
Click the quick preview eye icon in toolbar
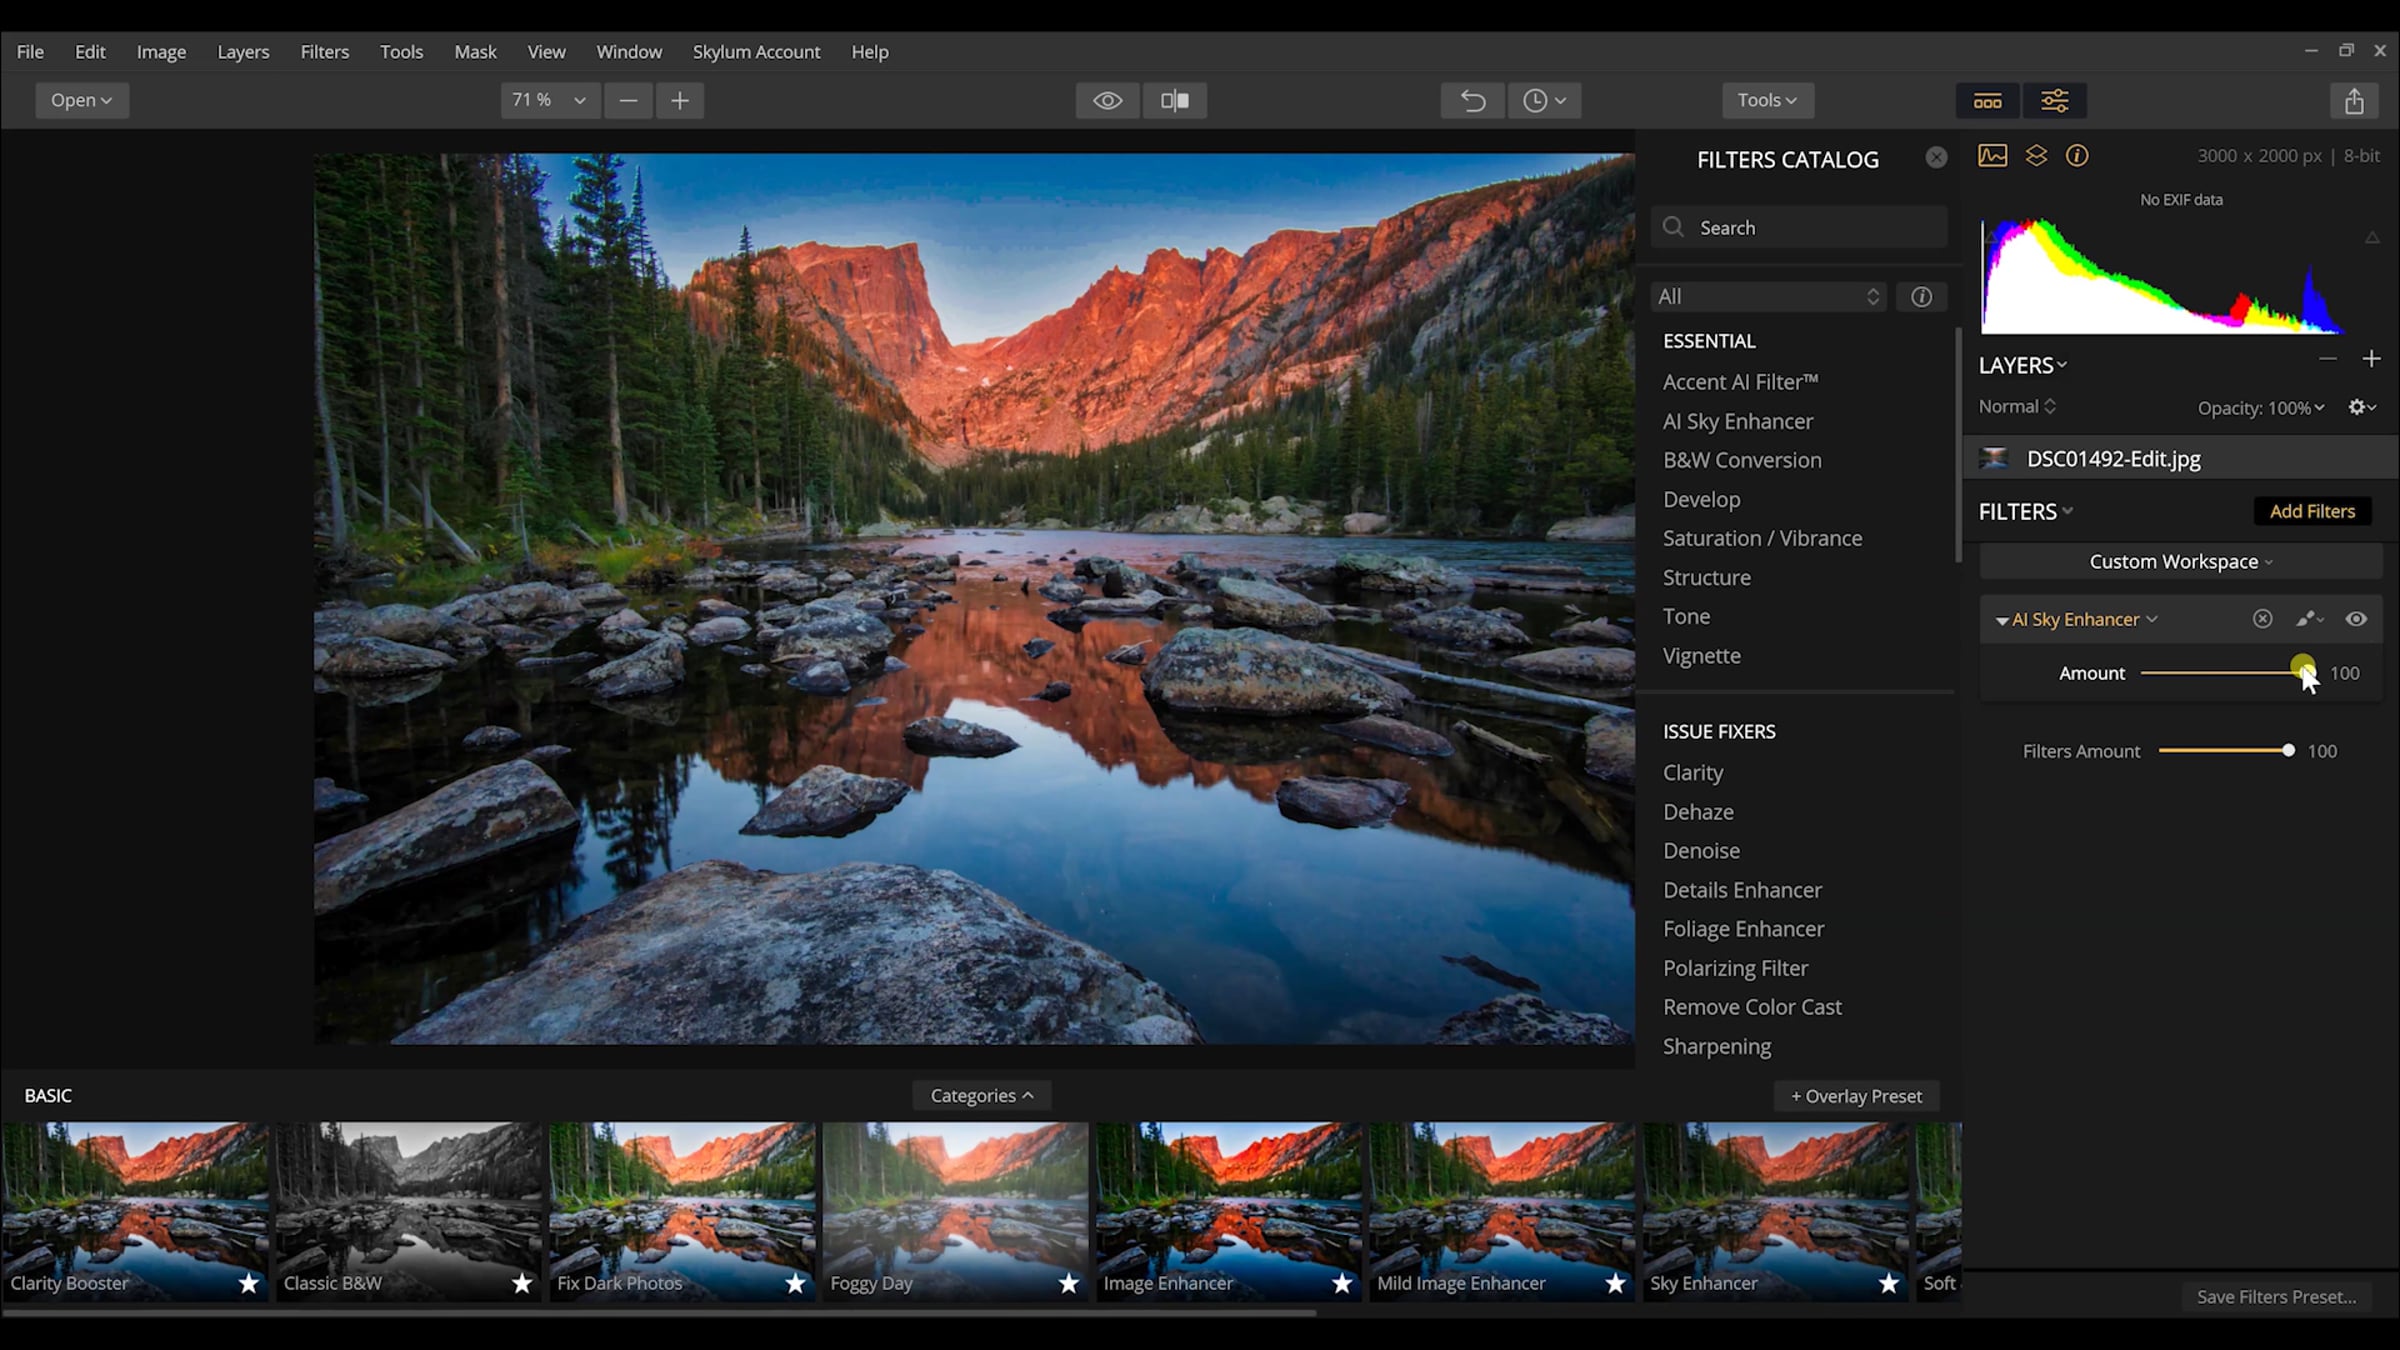1107,100
